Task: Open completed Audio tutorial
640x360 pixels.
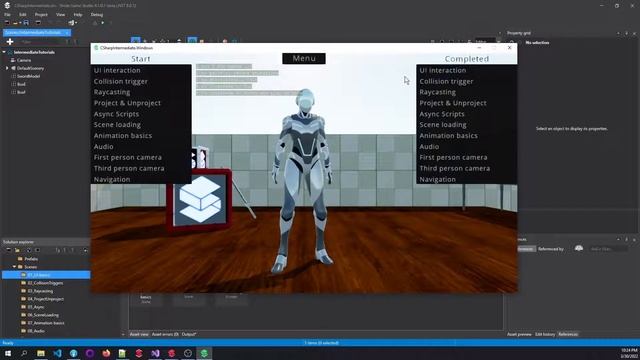Action: tap(429, 147)
